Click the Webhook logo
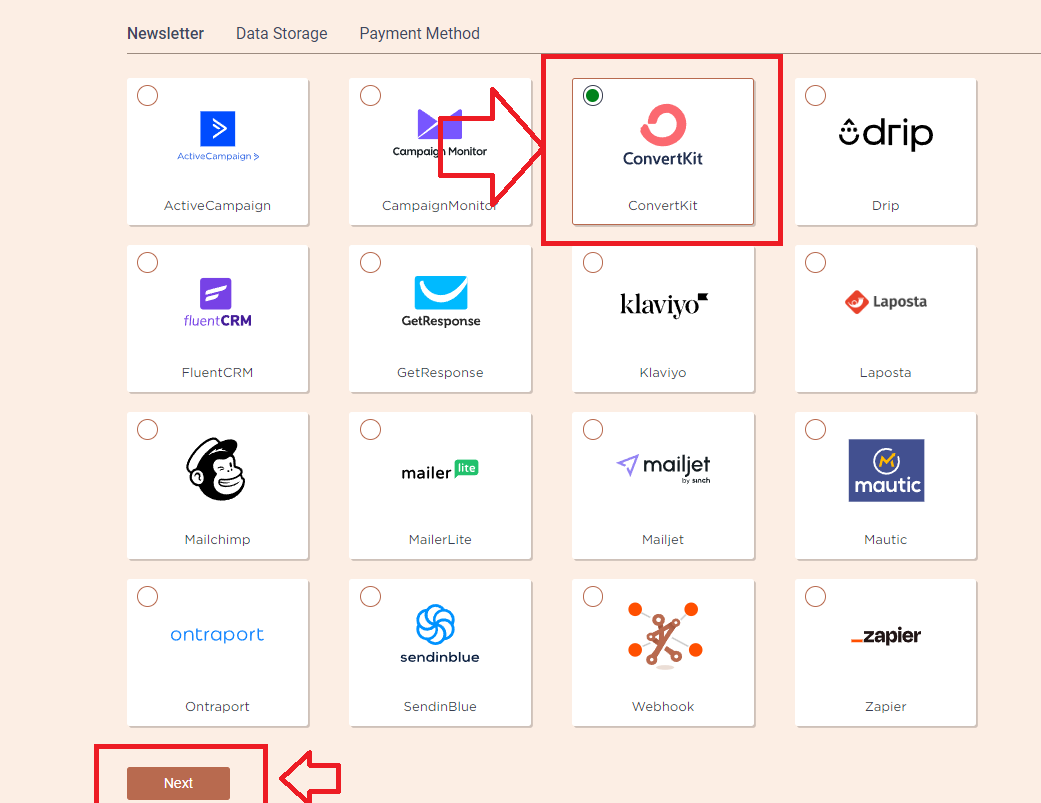1041x803 pixels. [x=665, y=634]
